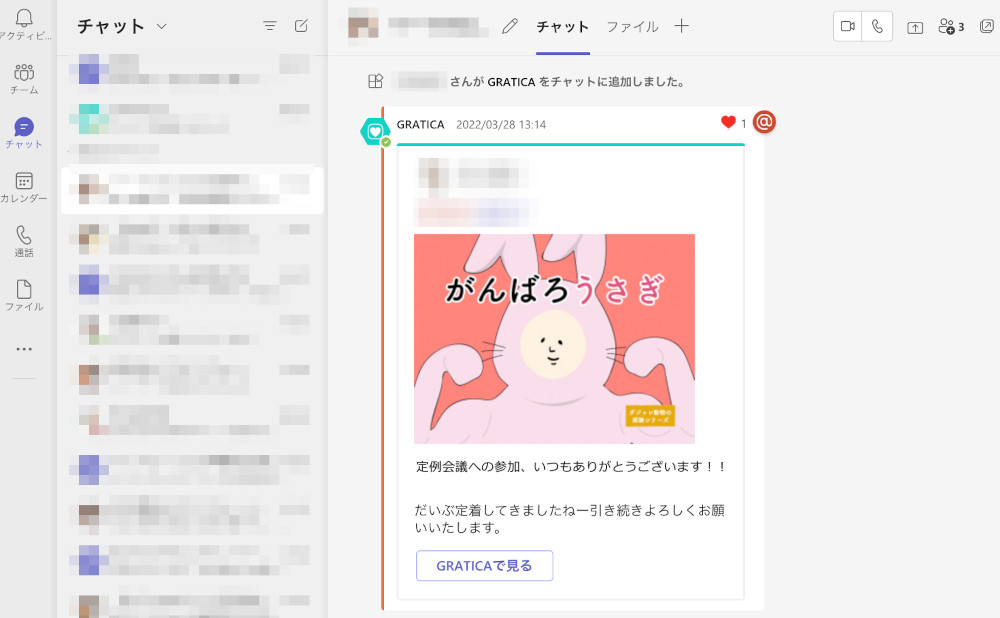Share content with the upload arrow icon
This screenshot has height=618, width=1000.
click(914, 26)
